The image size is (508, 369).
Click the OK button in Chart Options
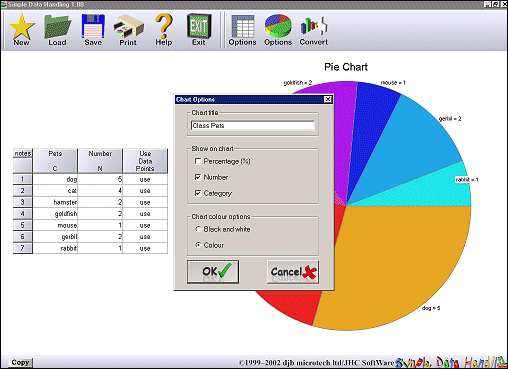point(213,272)
